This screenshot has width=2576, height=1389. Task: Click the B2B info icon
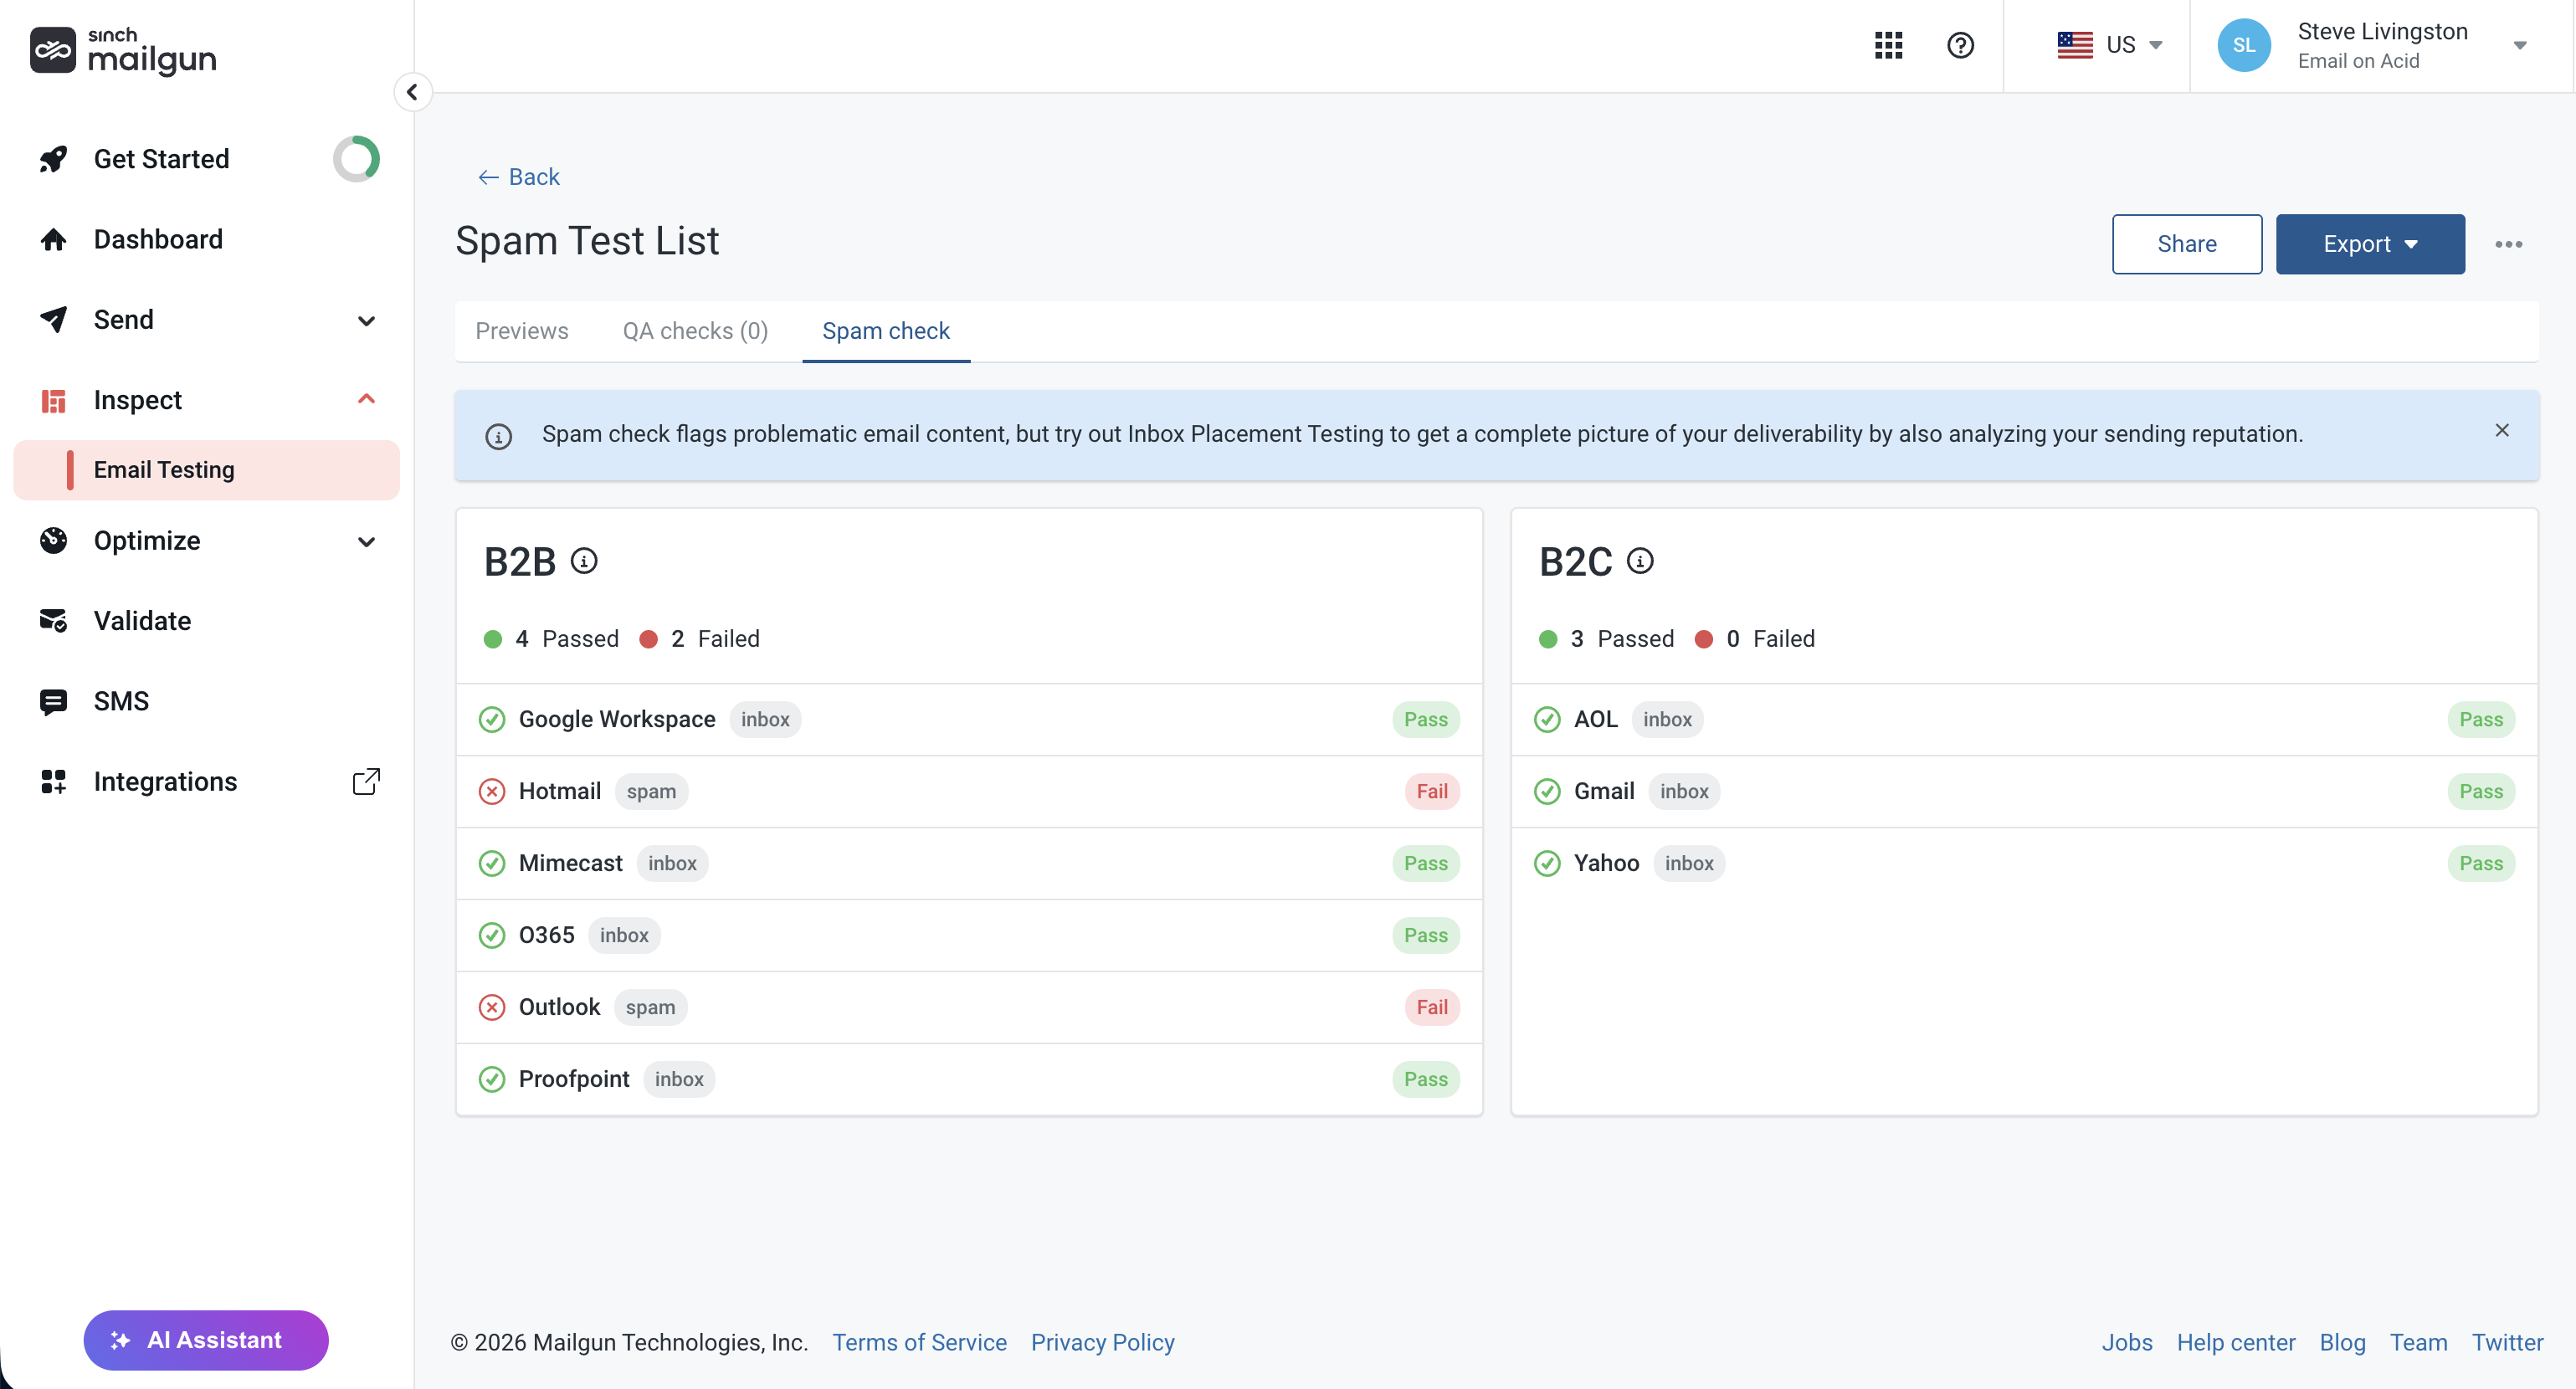[x=584, y=561]
